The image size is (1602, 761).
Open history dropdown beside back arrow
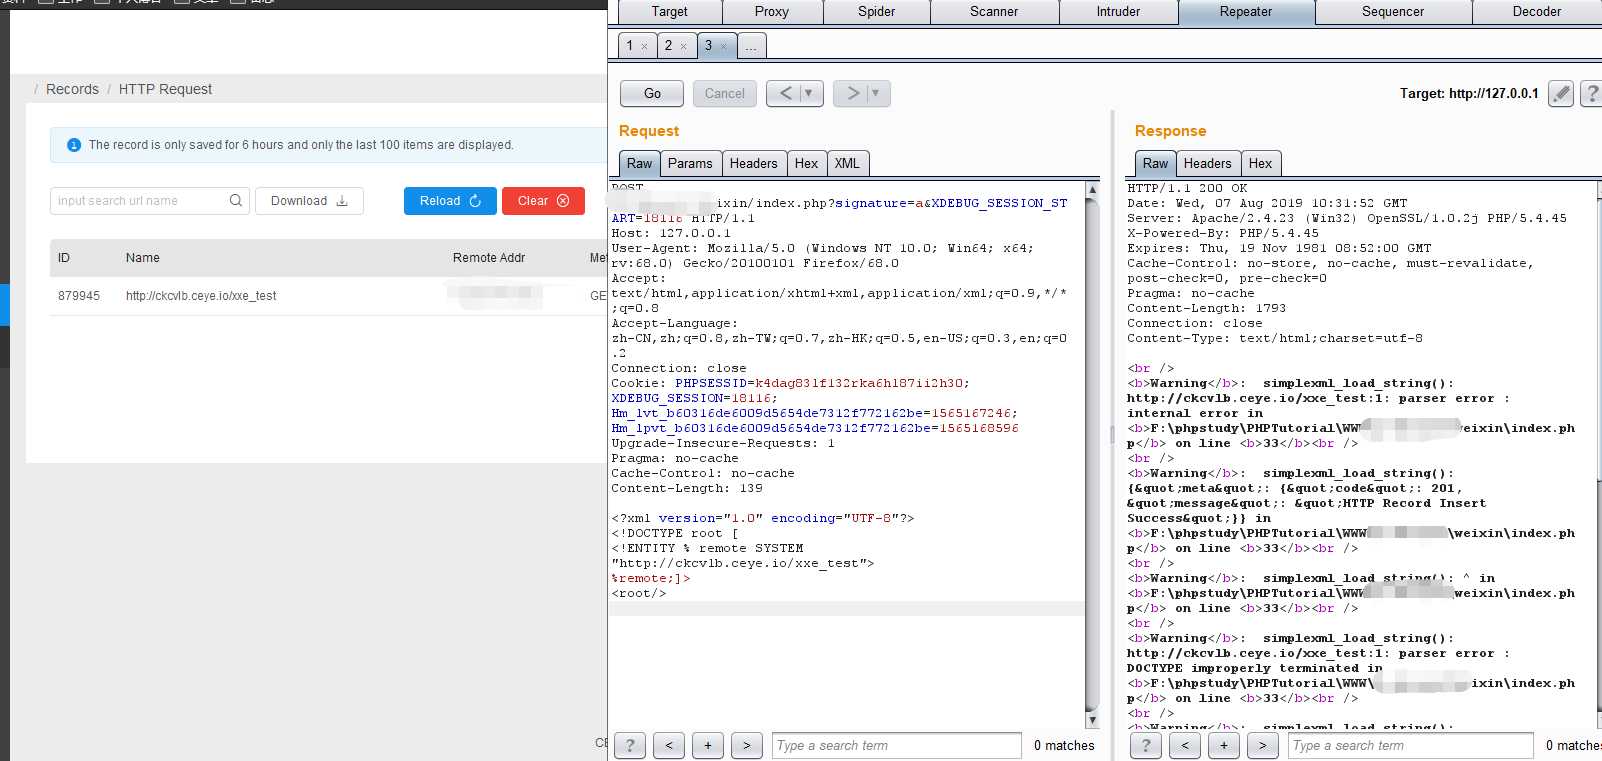point(809,93)
